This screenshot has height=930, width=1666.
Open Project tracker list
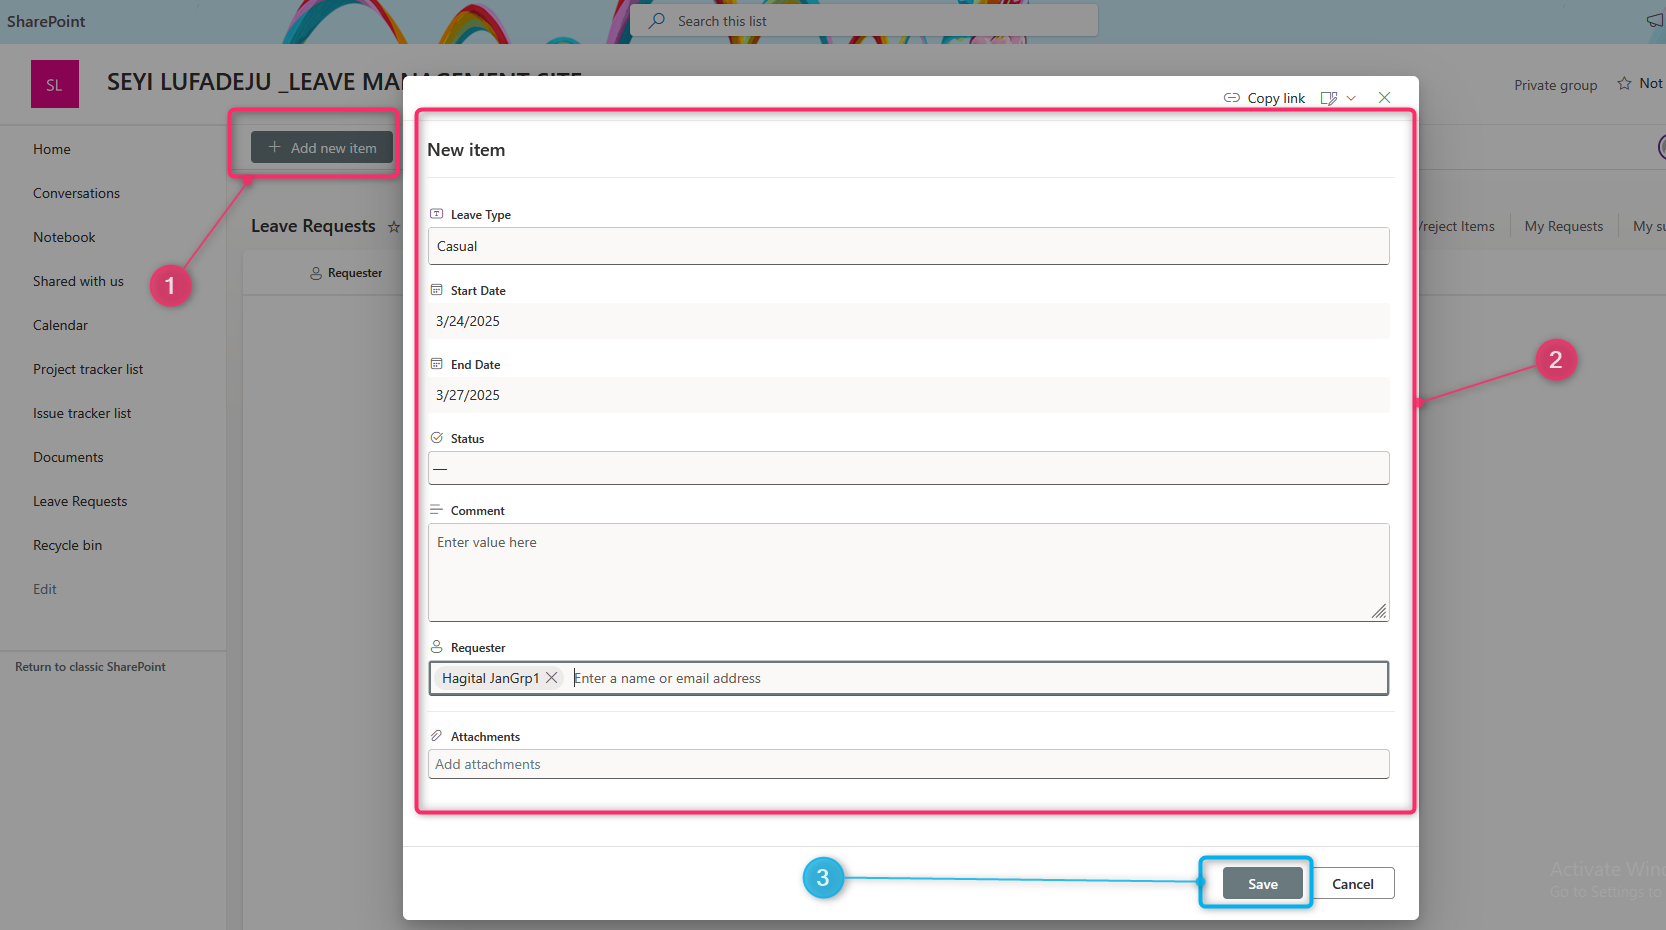tap(88, 369)
